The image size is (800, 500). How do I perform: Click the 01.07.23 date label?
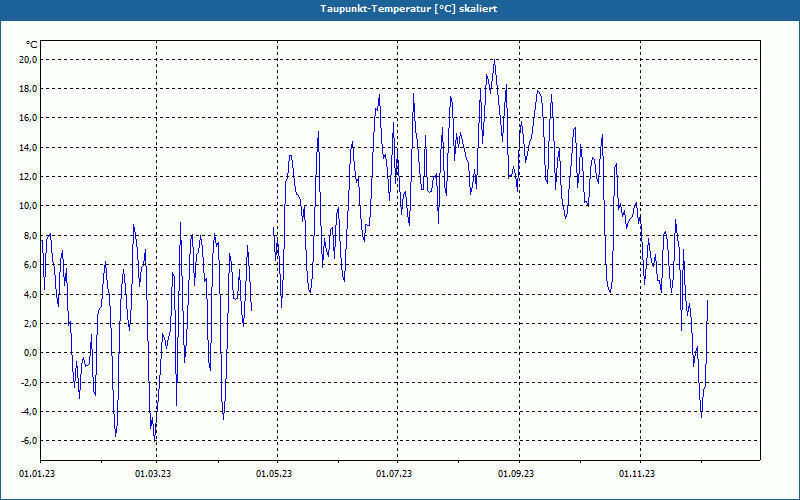click(x=394, y=474)
